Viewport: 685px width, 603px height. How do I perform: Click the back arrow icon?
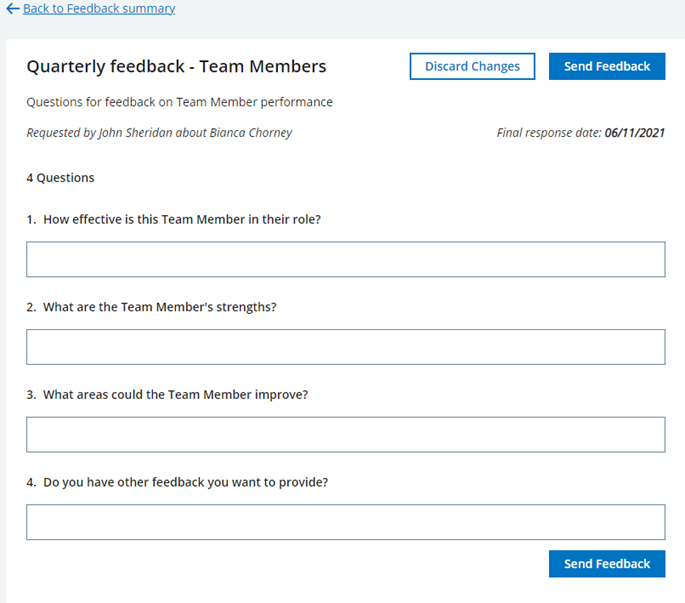point(13,9)
